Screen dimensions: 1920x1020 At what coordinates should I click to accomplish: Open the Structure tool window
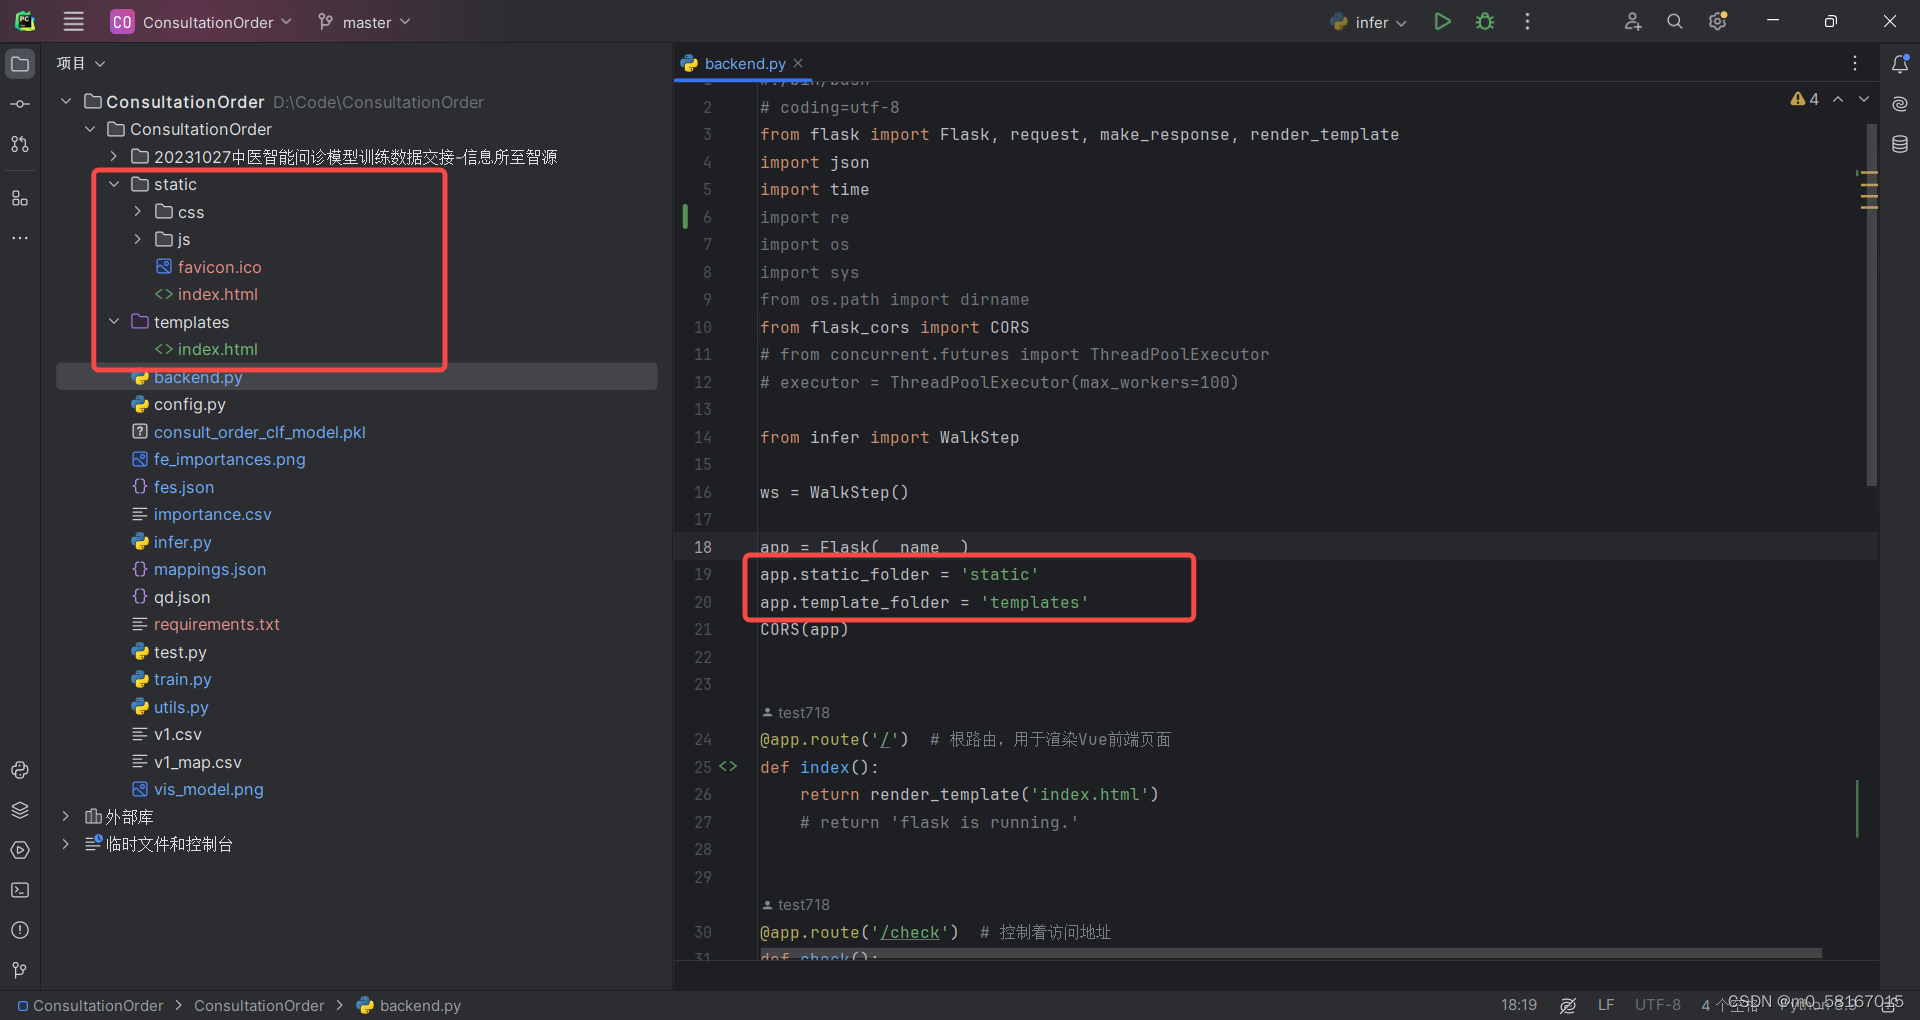click(x=20, y=198)
